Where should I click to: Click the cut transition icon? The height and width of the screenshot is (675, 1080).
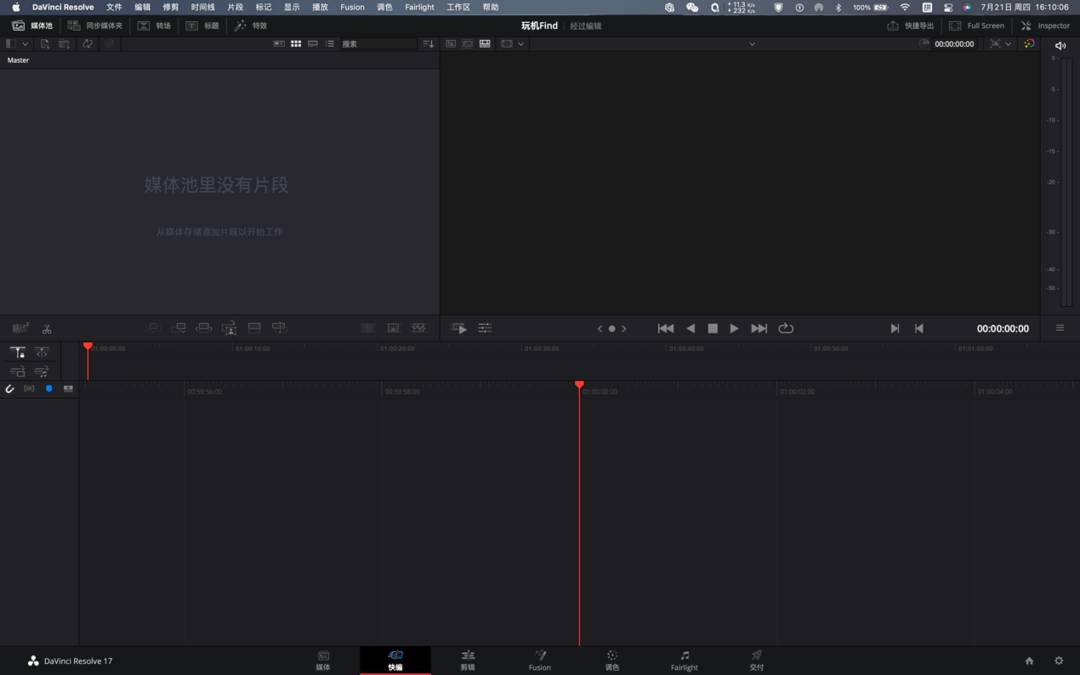[x=368, y=328]
